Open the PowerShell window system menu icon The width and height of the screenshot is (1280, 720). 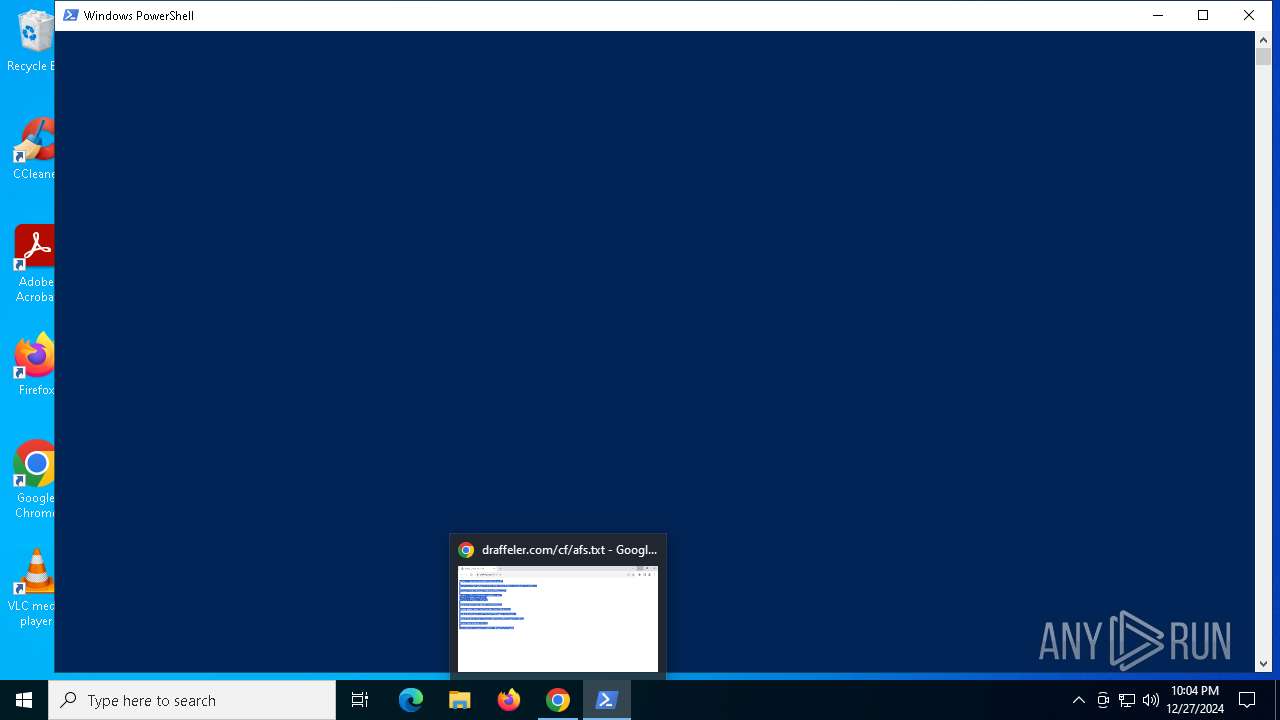point(71,15)
